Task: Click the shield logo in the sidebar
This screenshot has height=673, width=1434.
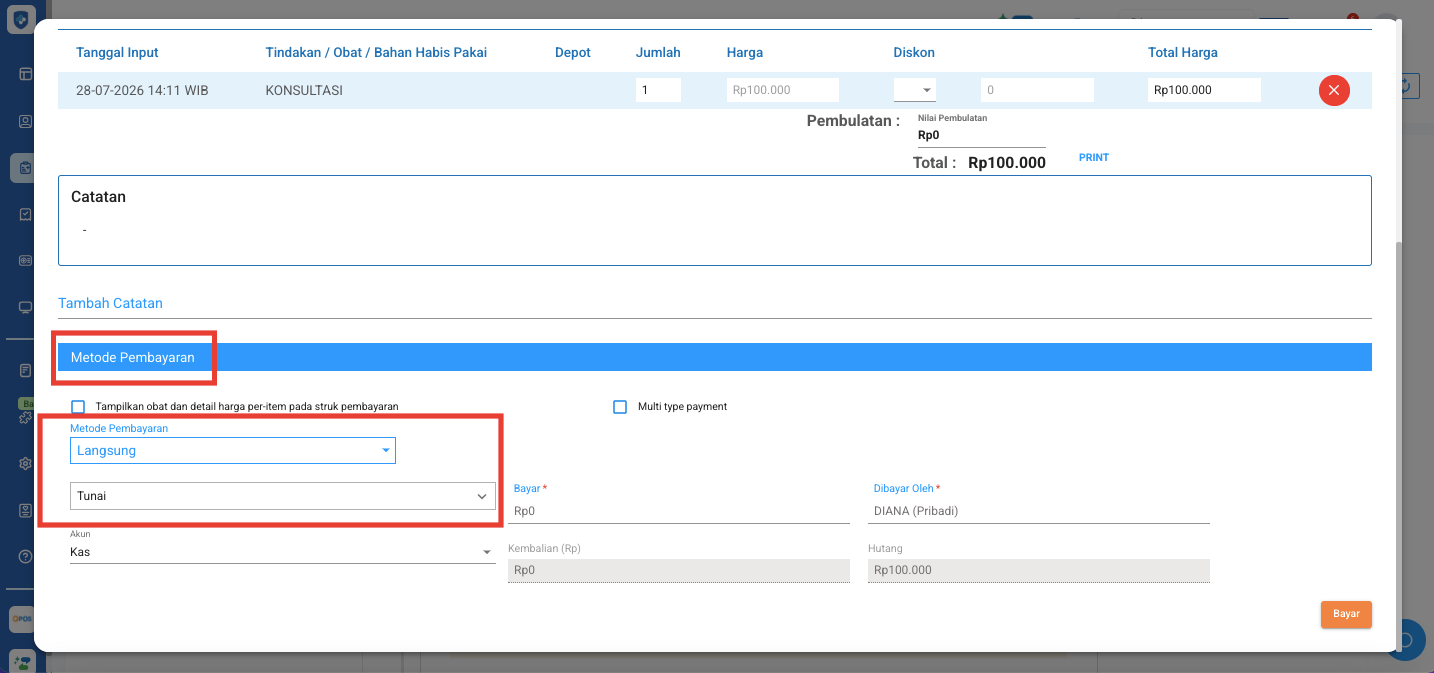Action: point(21,20)
